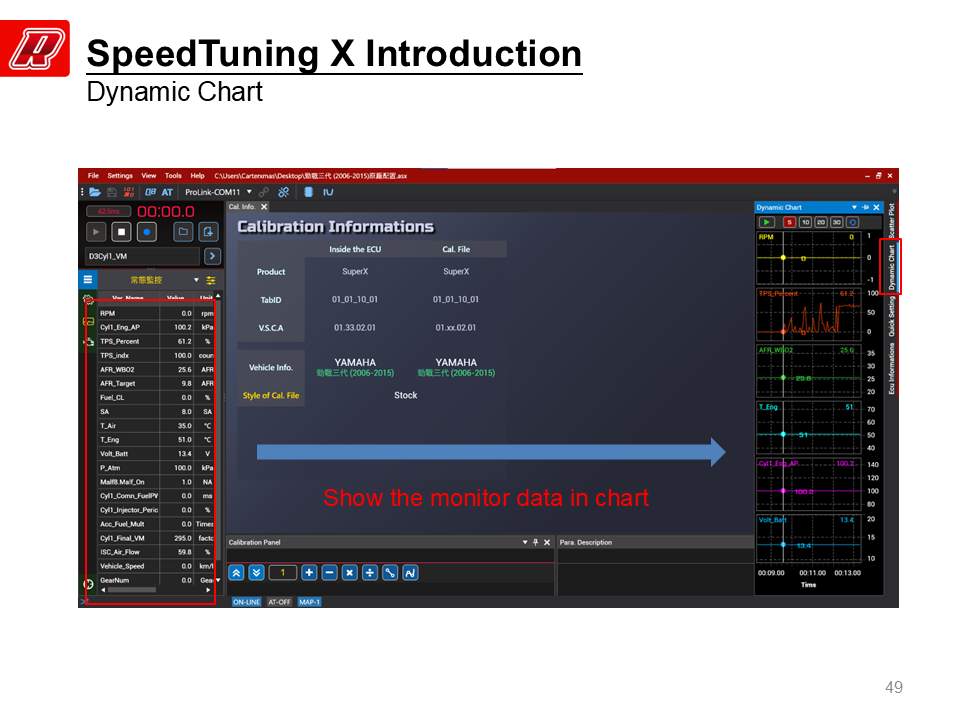Click the IU toolbar icon
This screenshot has height=720, width=960.
coord(328,192)
